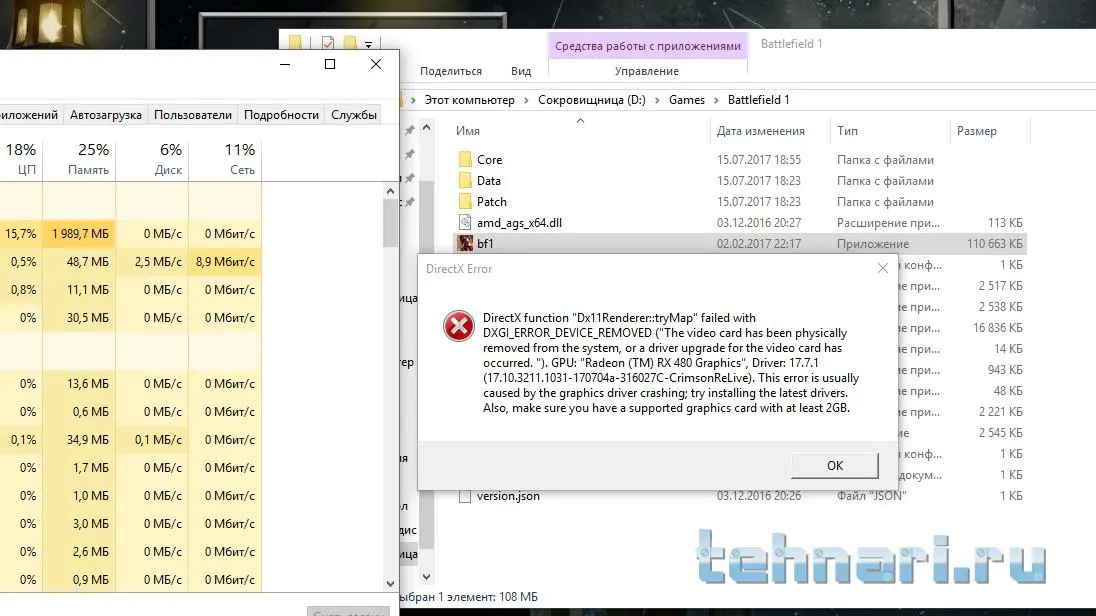Image resolution: width=1096 pixels, height=616 pixels.
Task: Open the Поделиться ribbon tab in Explorer
Action: [451, 71]
